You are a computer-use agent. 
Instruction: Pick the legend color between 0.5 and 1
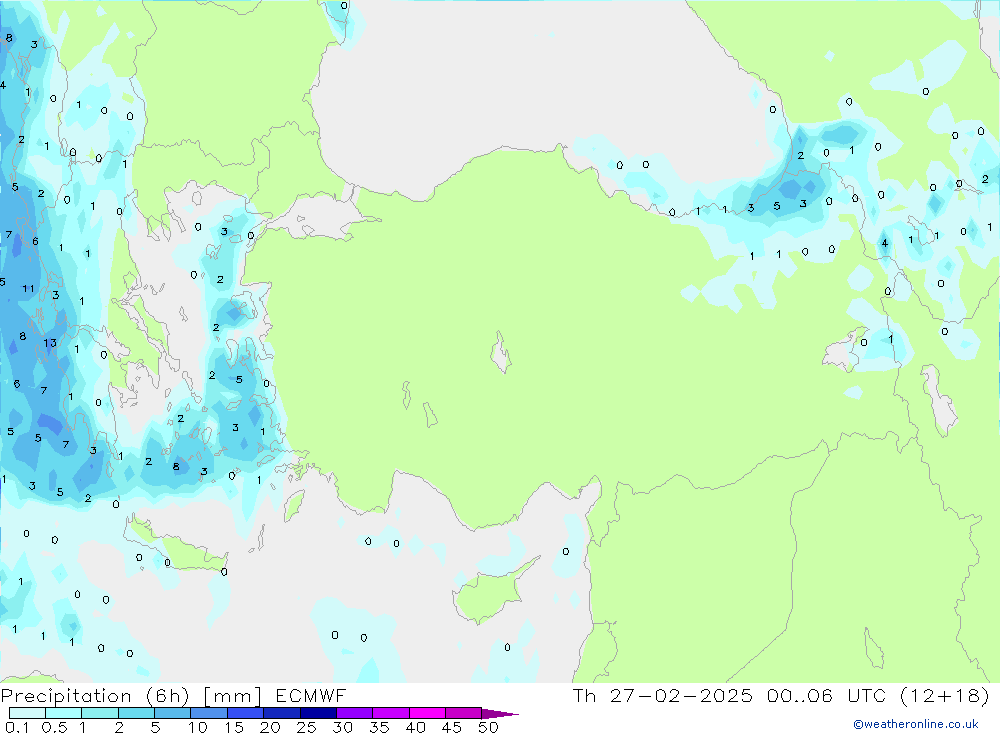coord(63,713)
